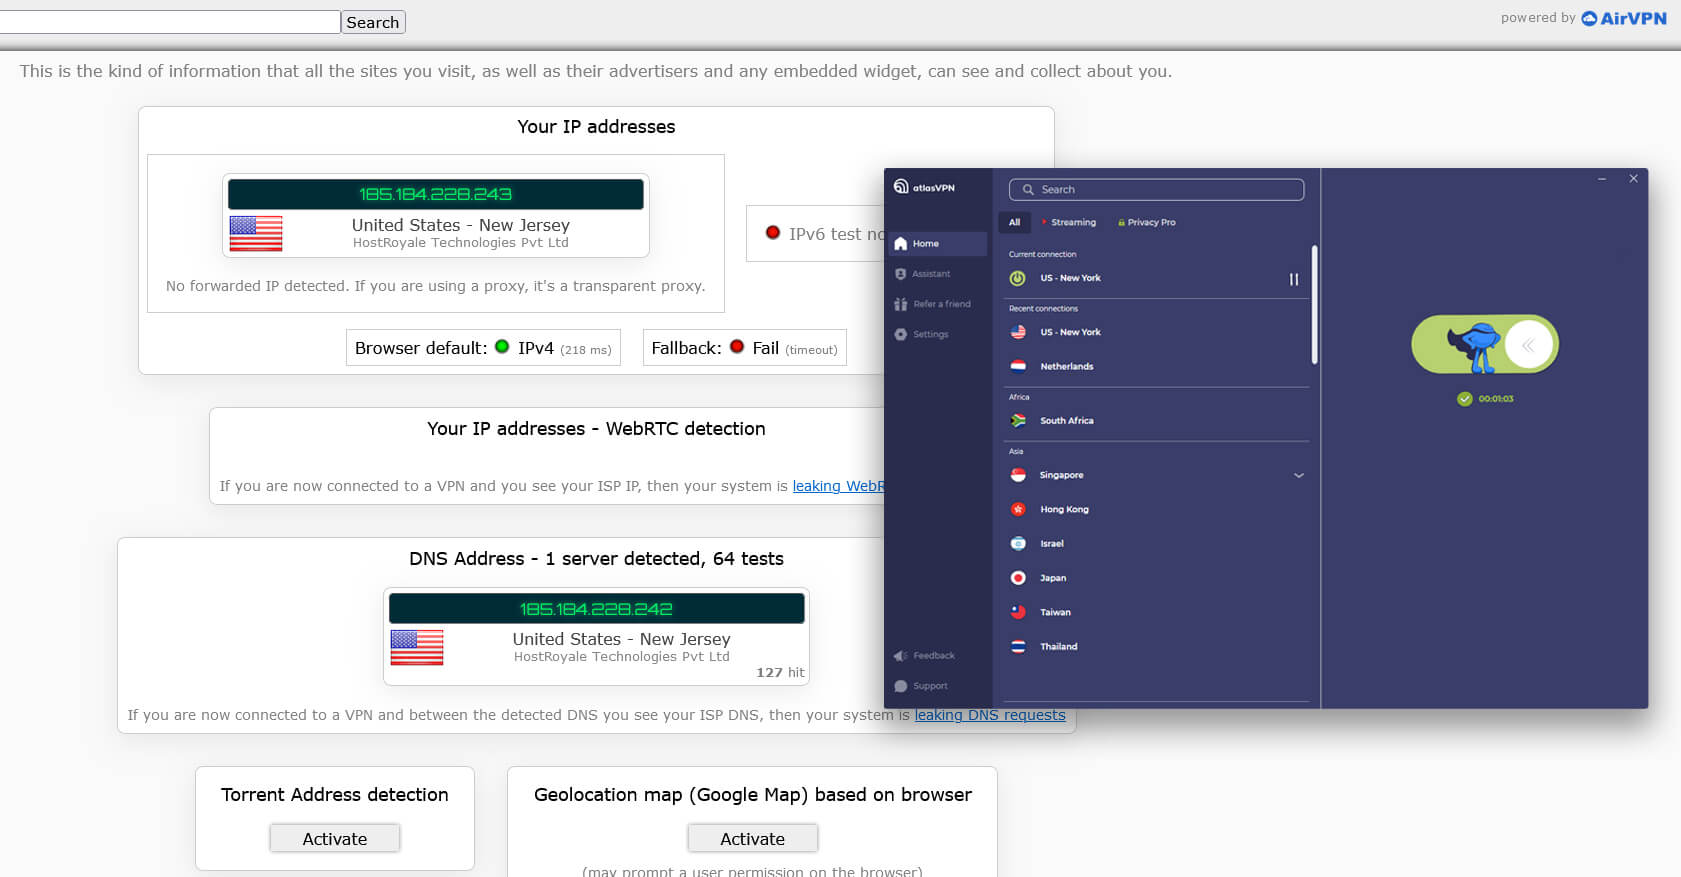Click the green power icon of current connection
Image resolution: width=1681 pixels, height=877 pixels.
pyautogui.click(x=1017, y=278)
